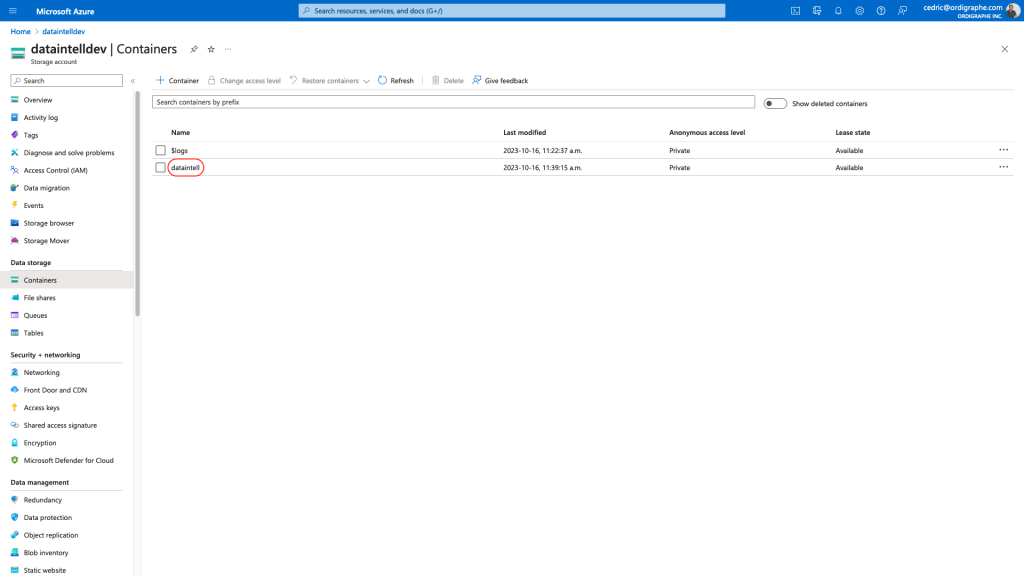Select the $logs container checkbox
The width and height of the screenshot is (1024, 576).
[161, 151]
